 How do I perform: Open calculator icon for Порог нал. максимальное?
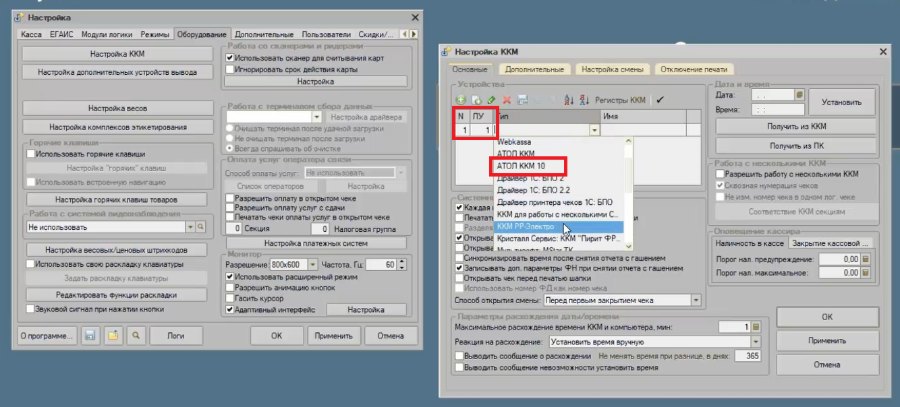pos(866,273)
